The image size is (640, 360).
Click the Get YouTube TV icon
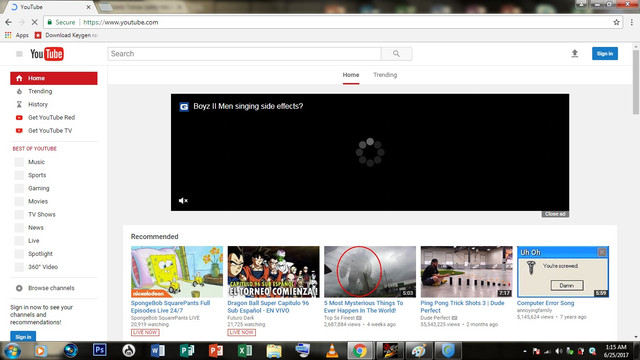click(19, 131)
